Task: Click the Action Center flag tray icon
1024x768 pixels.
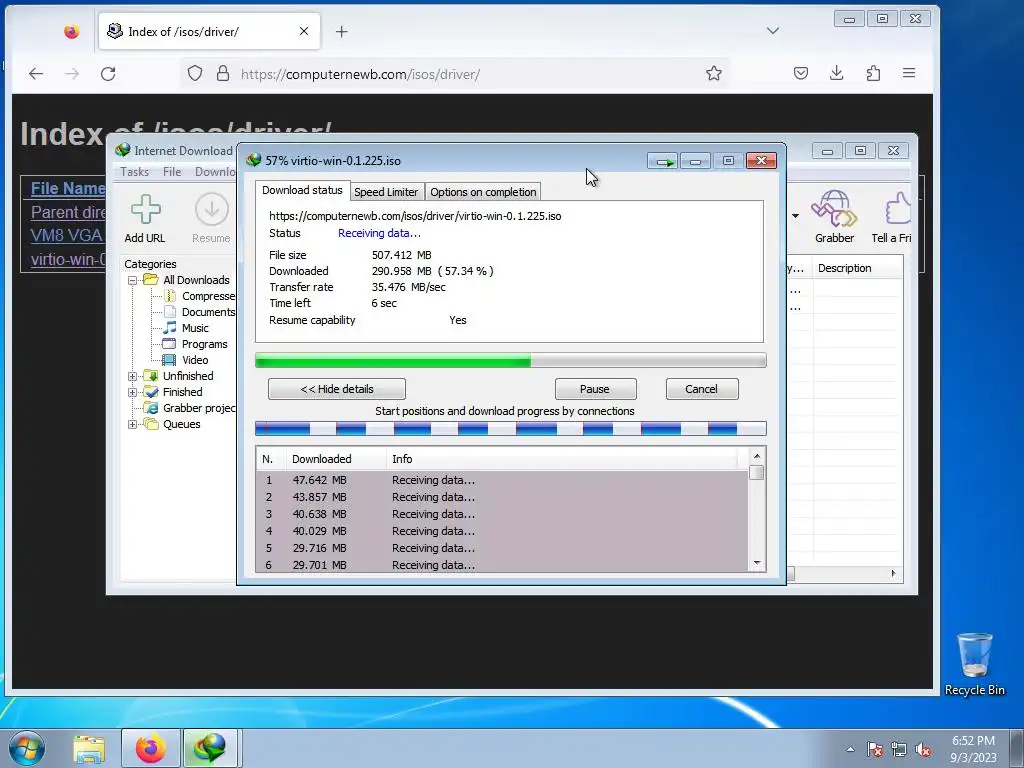Action: tap(875, 749)
